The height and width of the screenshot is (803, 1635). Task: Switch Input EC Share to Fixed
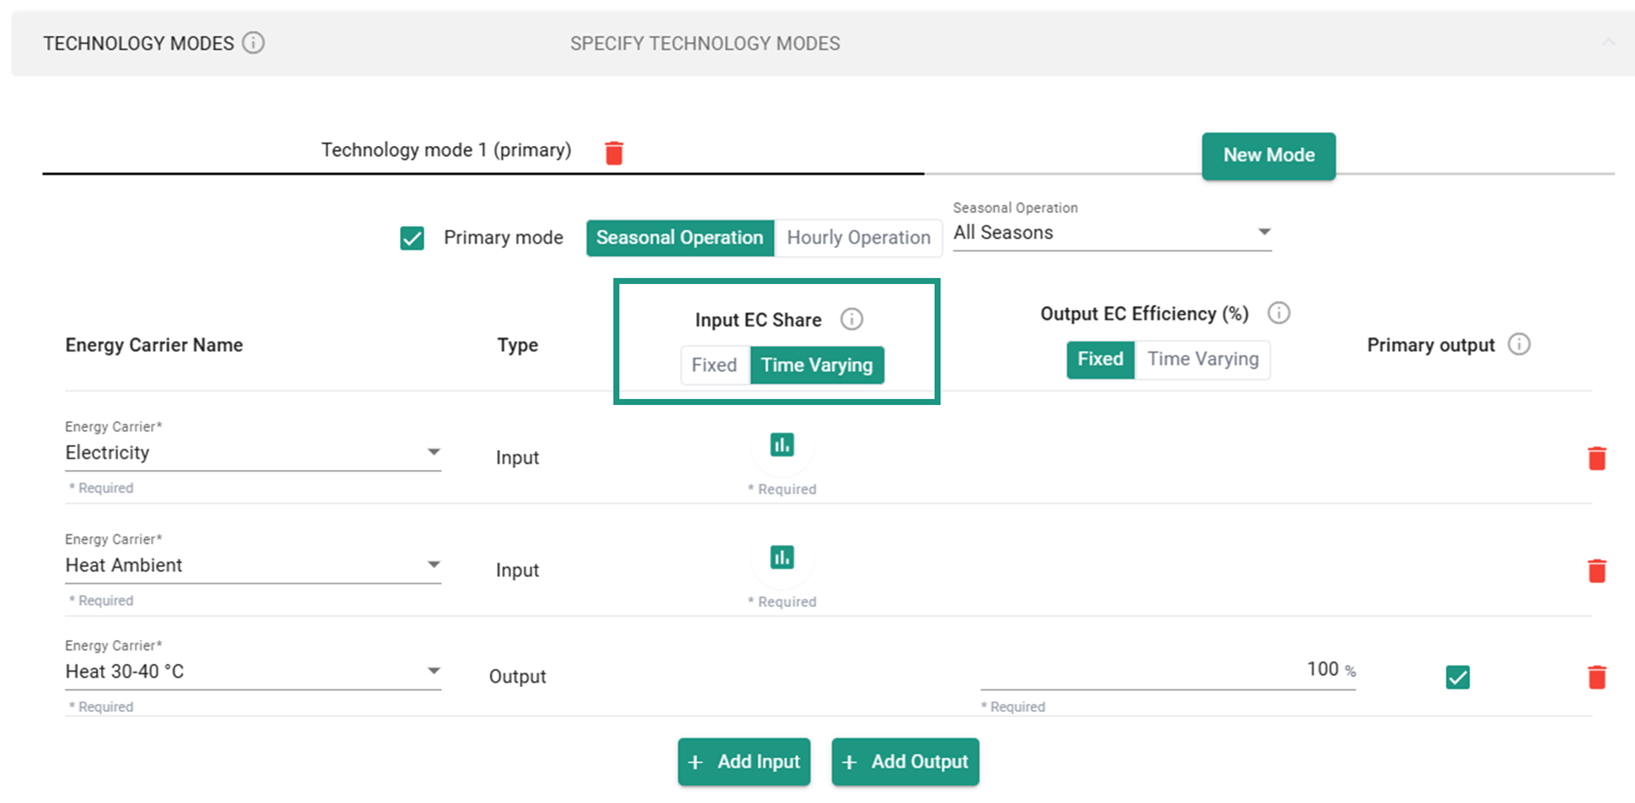click(x=714, y=365)
